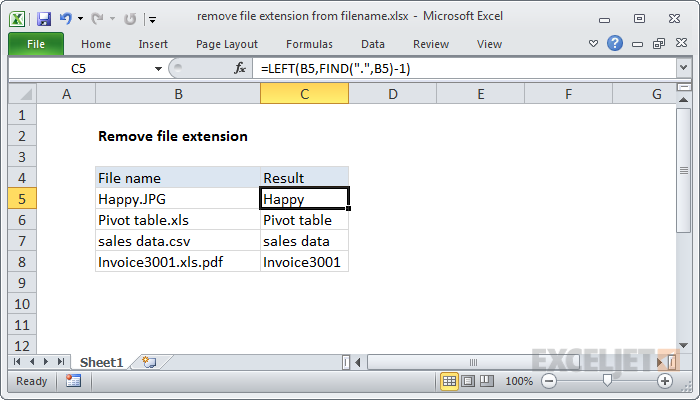The height and width of the screenshot is (400, 700).
Task: Select cell containing 'Pivot table.xls'
Action: [178, 220]
